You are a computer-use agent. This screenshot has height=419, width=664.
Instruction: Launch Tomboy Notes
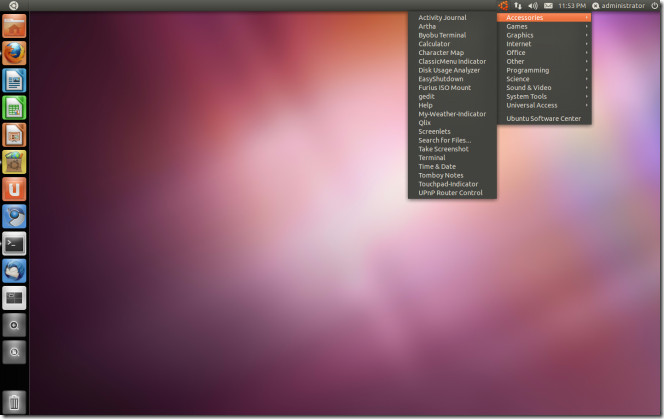[452, 175]
